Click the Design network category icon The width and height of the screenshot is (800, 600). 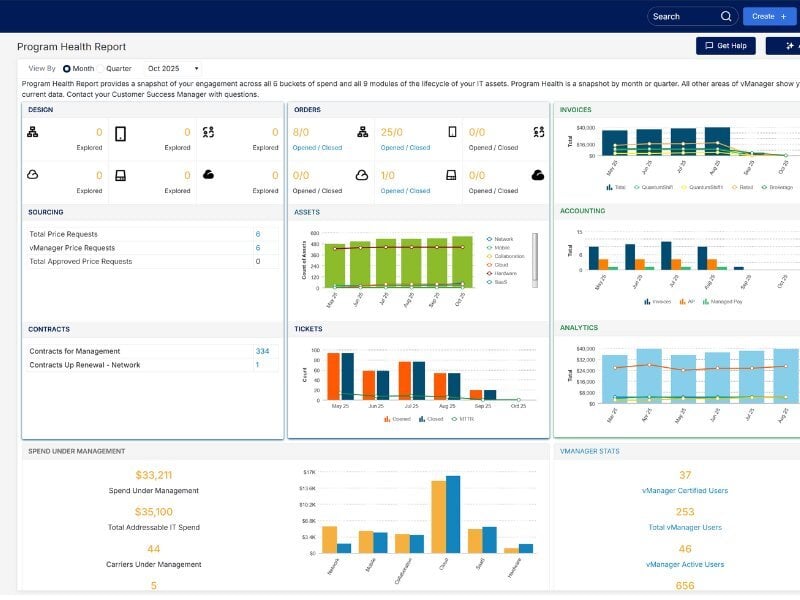33,132
